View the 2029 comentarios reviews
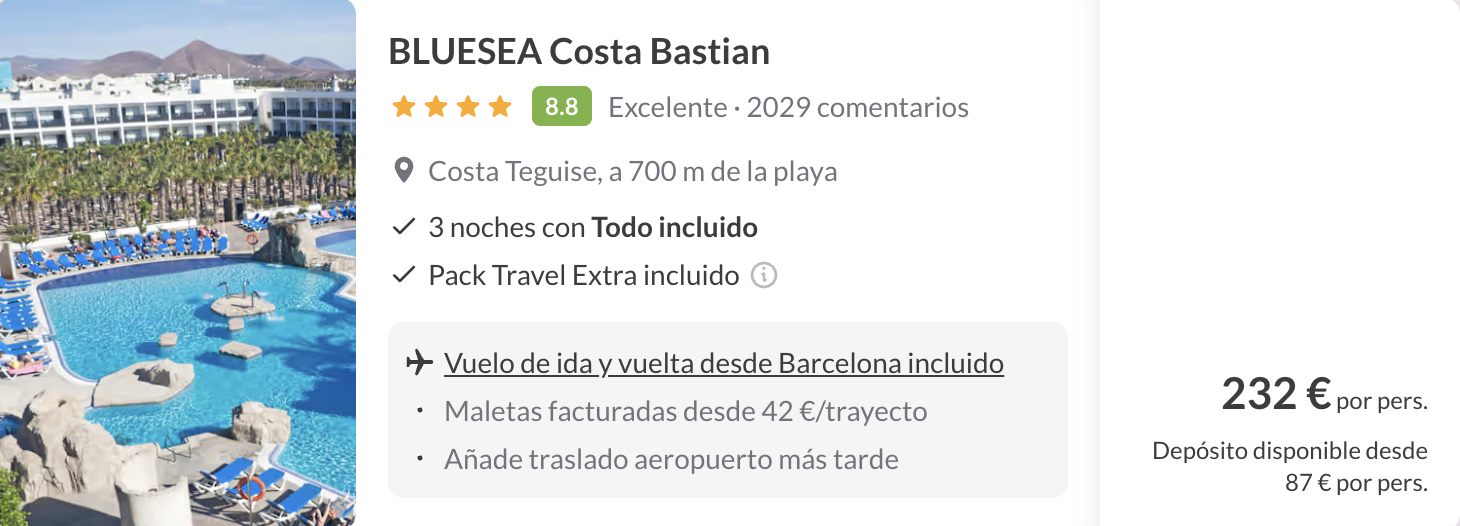Image resolution: width=1460 pixels, height=526 pixels. pos(857,107)
